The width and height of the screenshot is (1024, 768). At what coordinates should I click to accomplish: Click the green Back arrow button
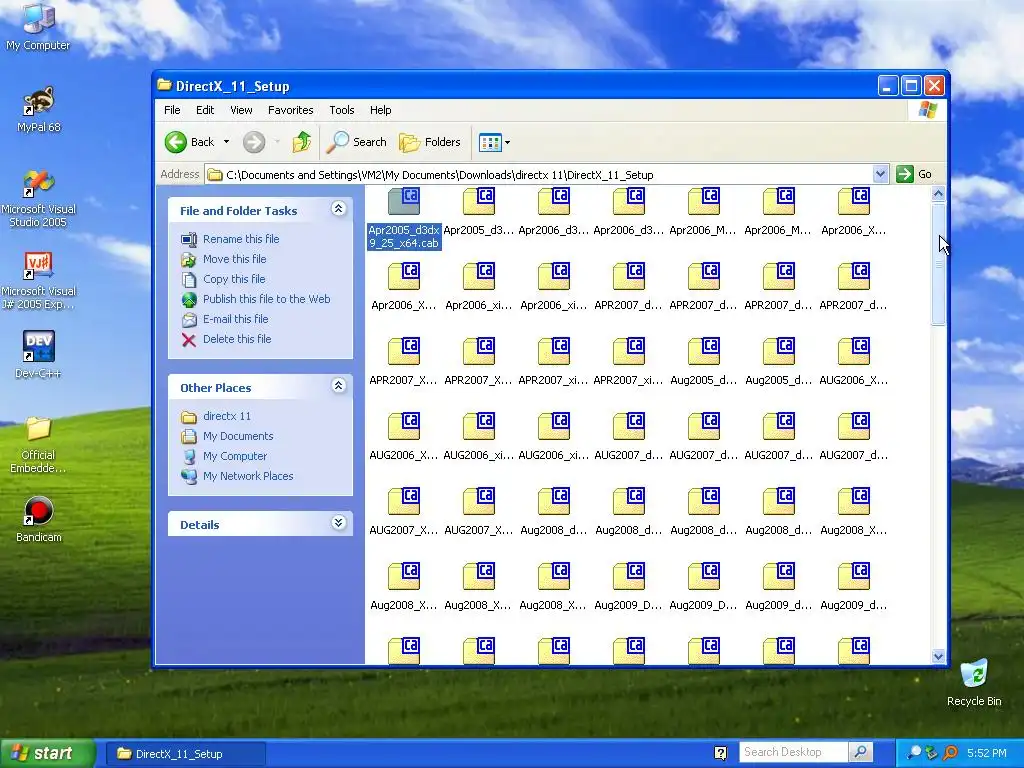point(176,142)
